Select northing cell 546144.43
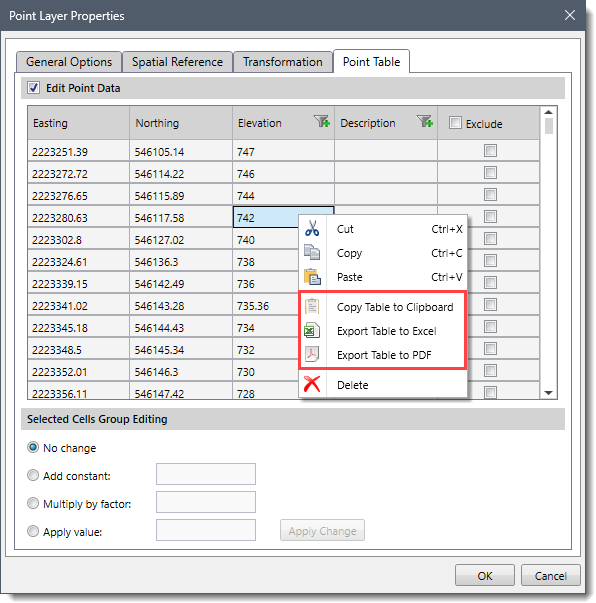 tap(181, 327)
